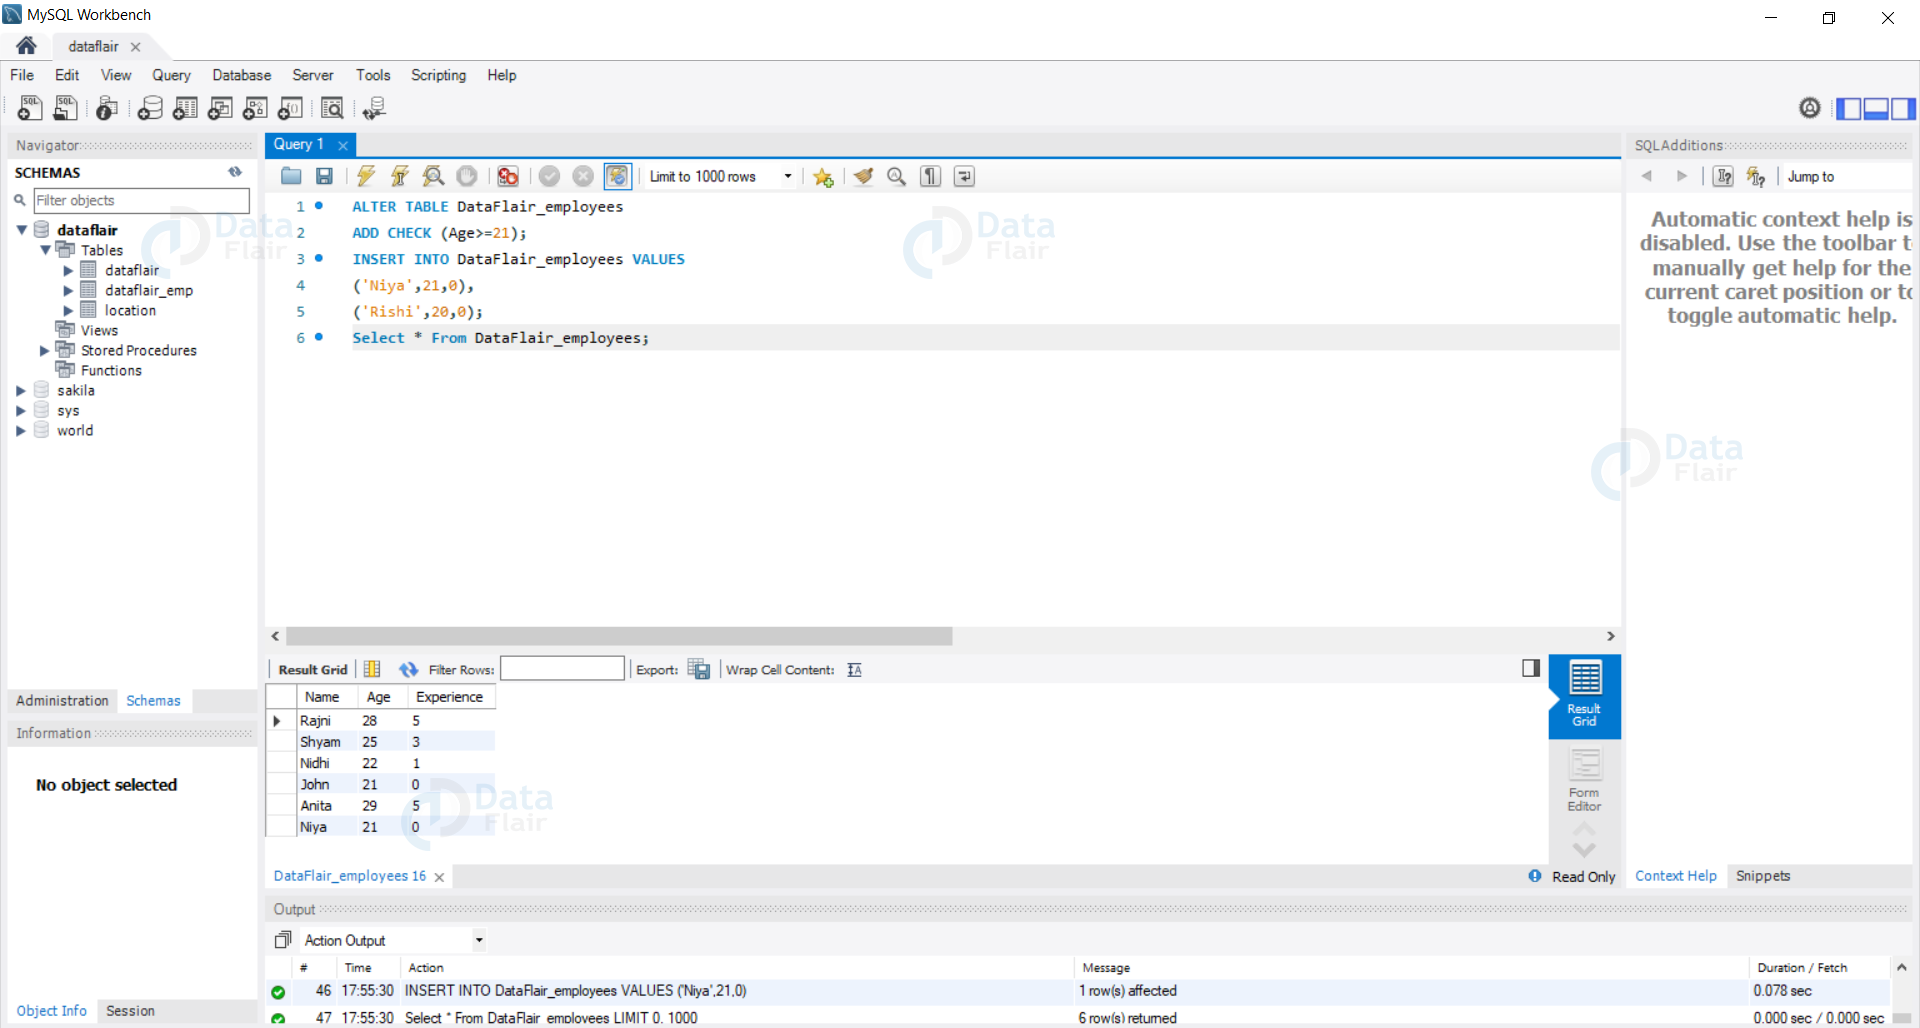Toggle the right SQL Additions panel

click(x=1903, y=108)
